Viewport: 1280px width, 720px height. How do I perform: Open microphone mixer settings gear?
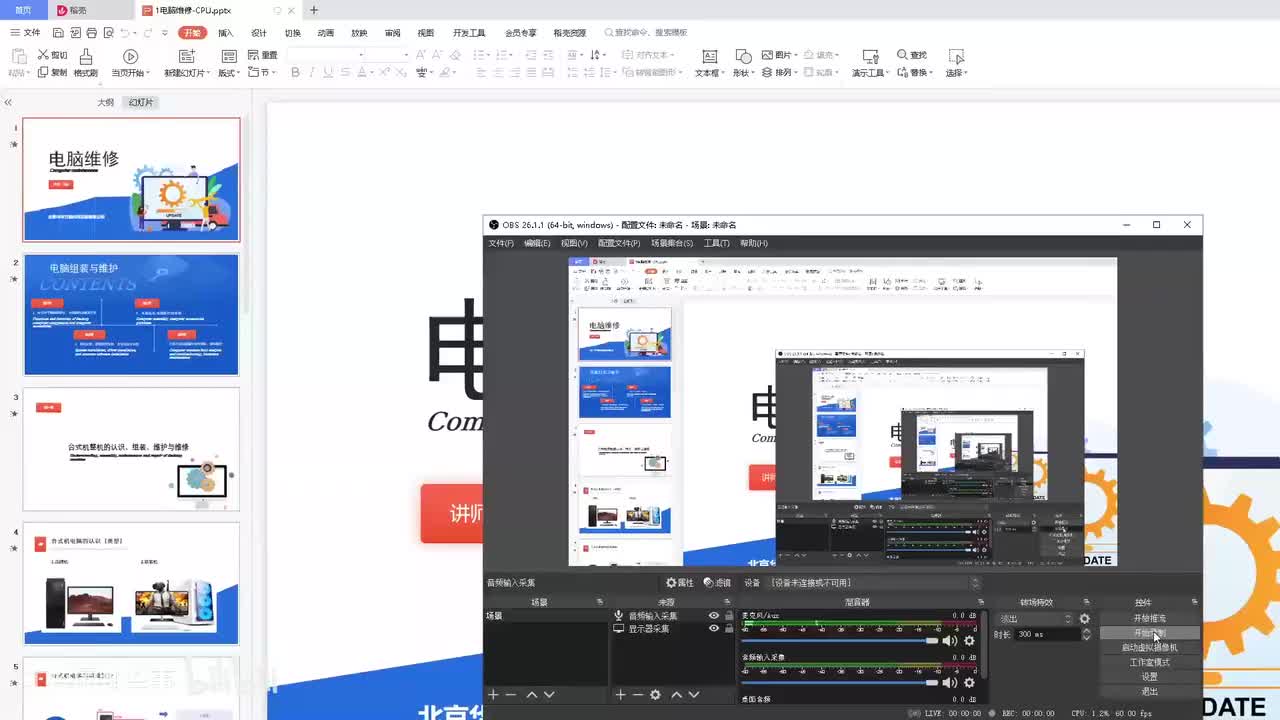[969, 641]
